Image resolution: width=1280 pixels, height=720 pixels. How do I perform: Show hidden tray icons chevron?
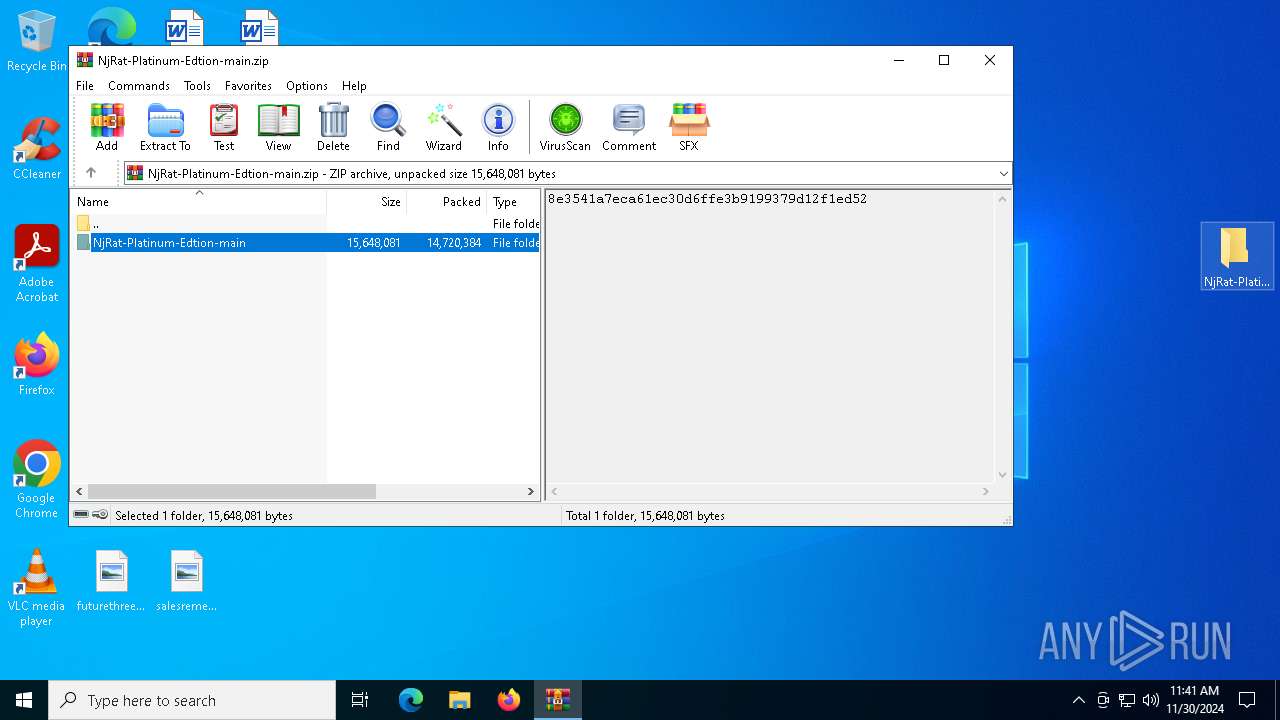point(1078,700)
